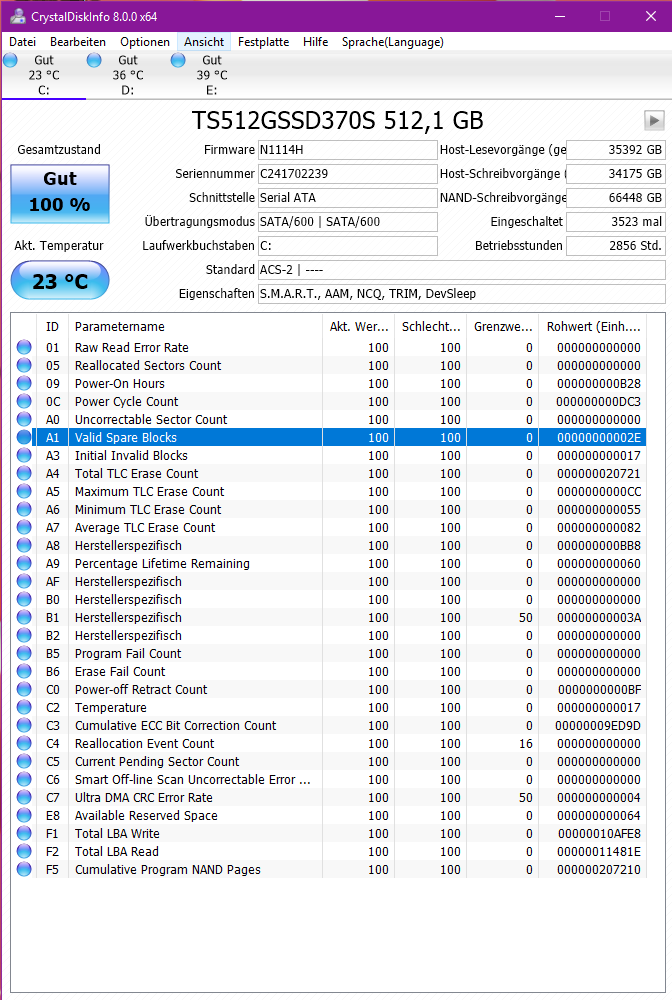
Task: Select the Current Pending Sector Count row
Action: click(328, 761)
